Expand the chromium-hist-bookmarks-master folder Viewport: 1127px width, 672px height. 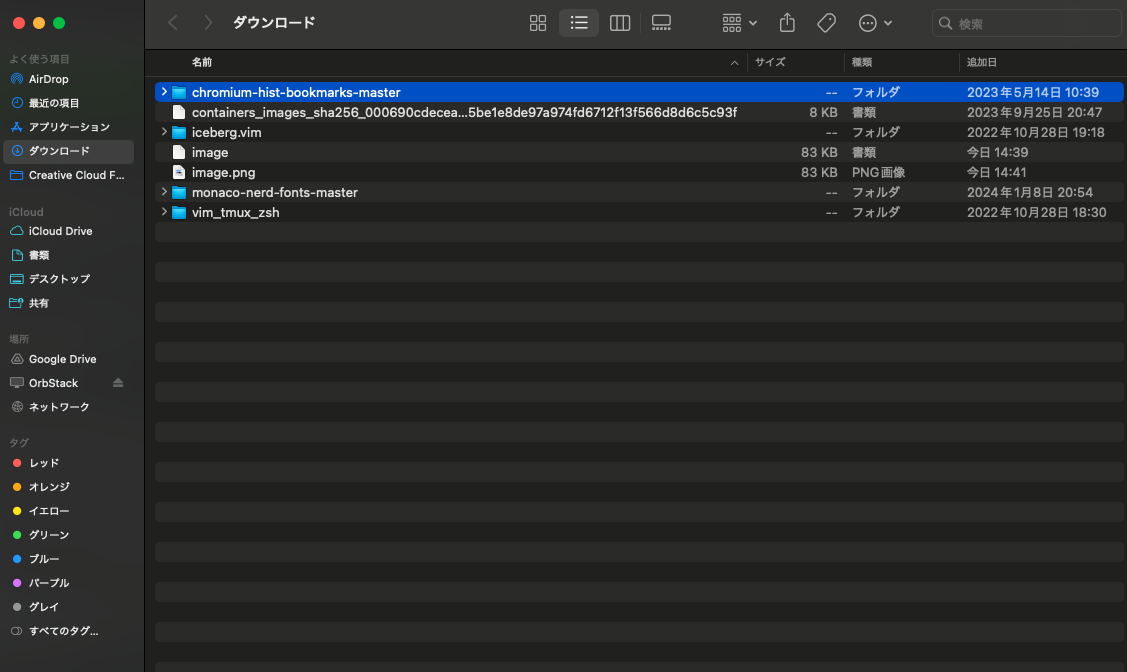[164, 91]
